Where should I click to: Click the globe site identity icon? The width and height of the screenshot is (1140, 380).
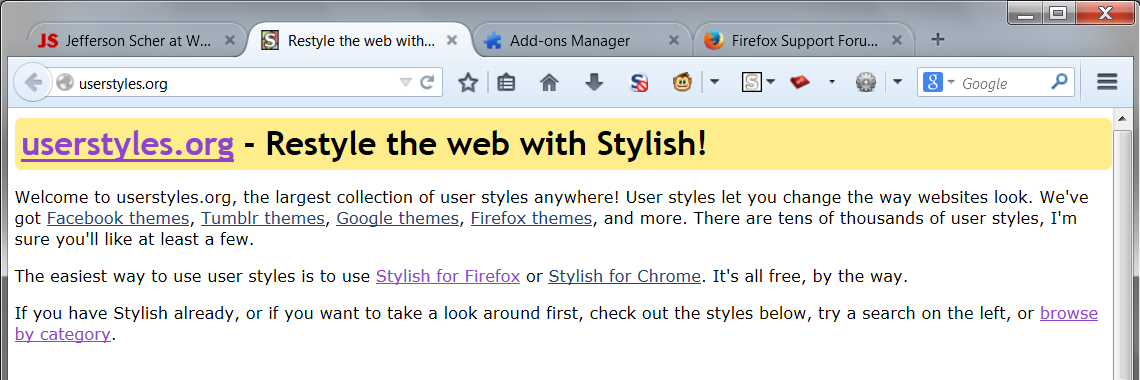point(65,83)
